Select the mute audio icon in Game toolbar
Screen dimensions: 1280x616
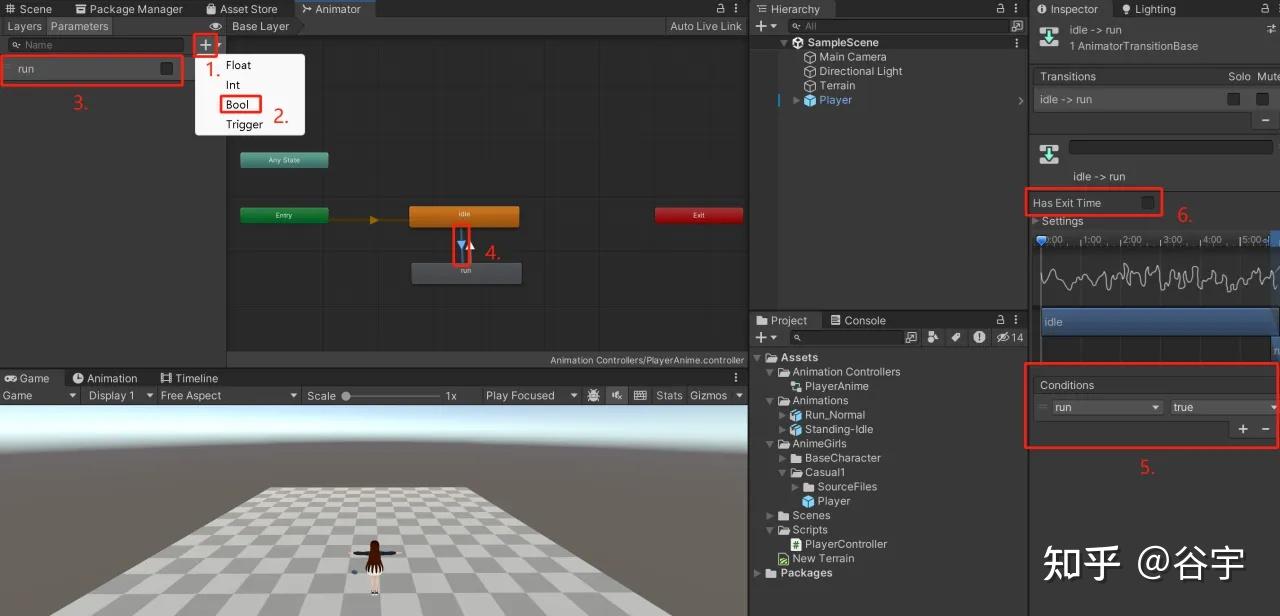coord(617,395)
